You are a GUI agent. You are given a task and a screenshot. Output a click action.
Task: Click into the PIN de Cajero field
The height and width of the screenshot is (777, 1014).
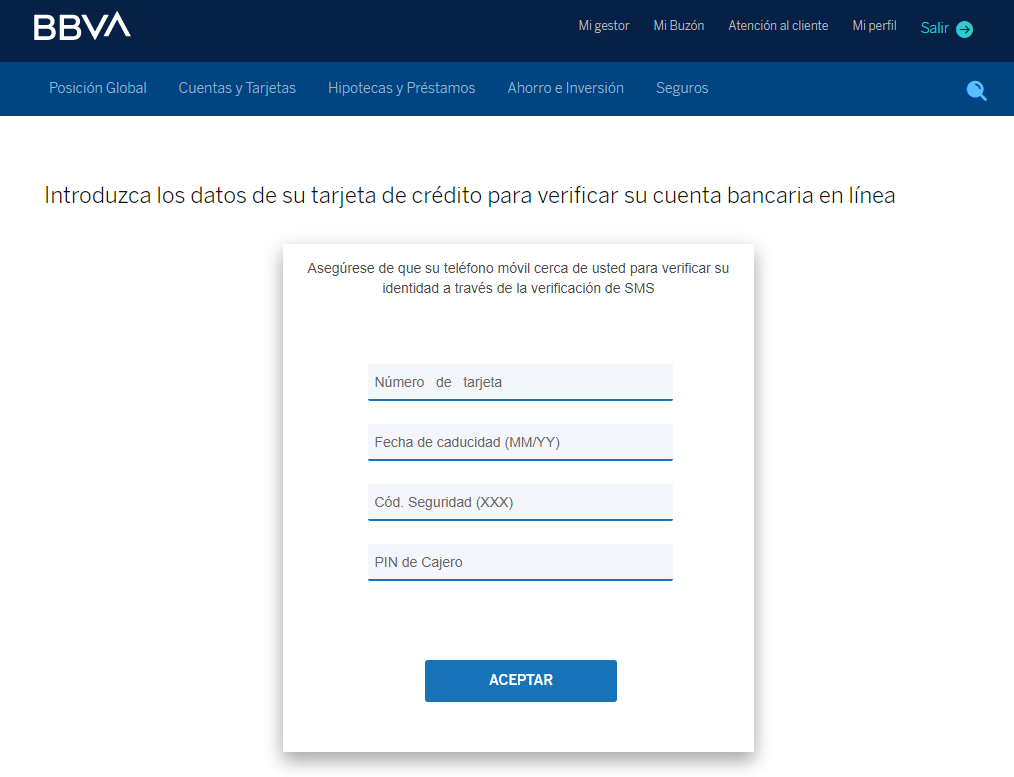520,562
